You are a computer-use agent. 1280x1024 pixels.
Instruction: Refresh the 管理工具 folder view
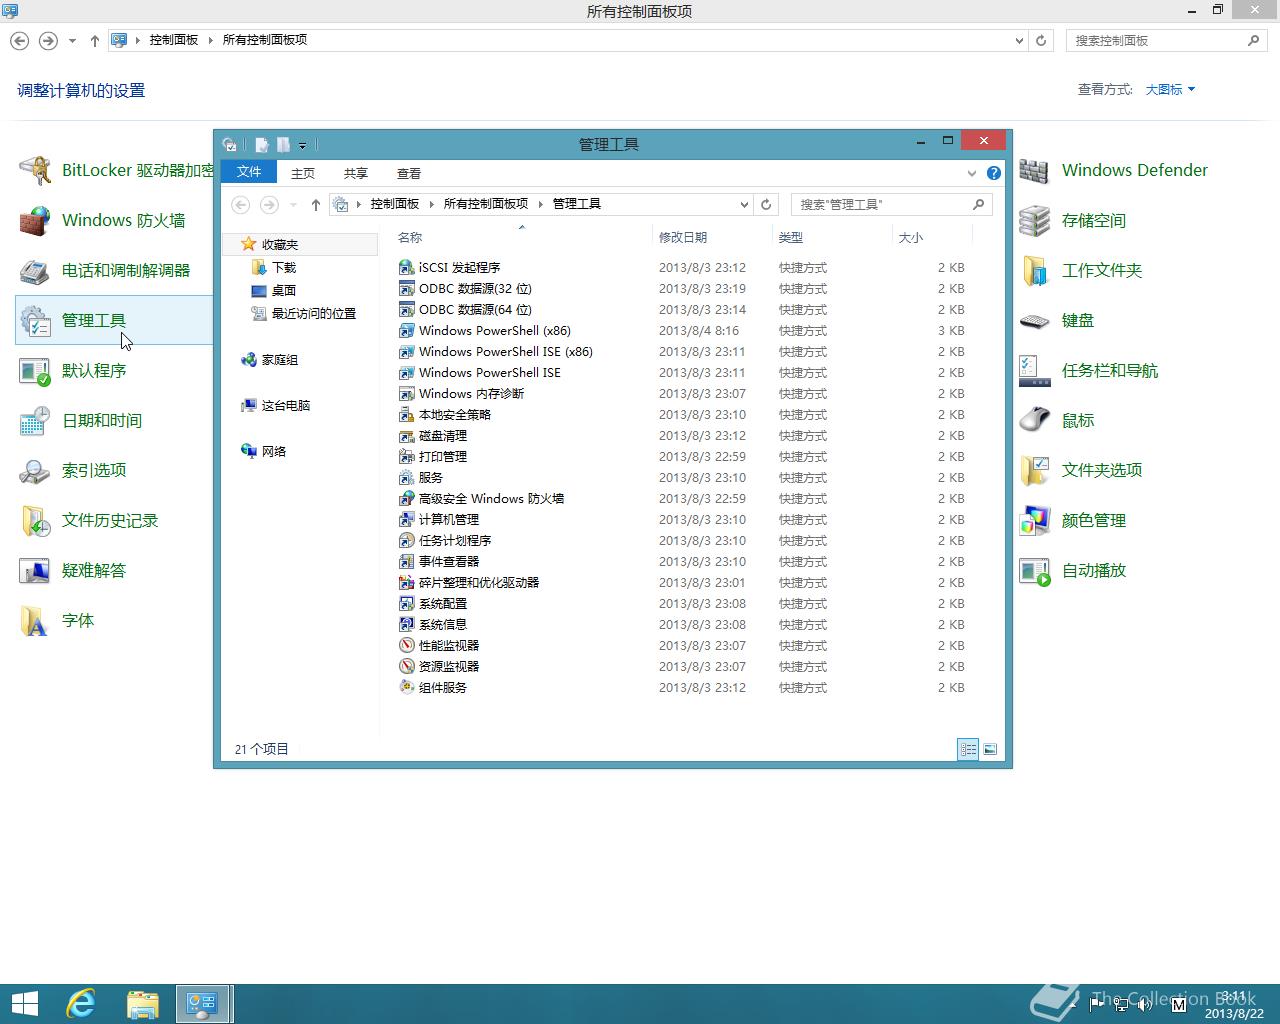(x=766, y=204)
